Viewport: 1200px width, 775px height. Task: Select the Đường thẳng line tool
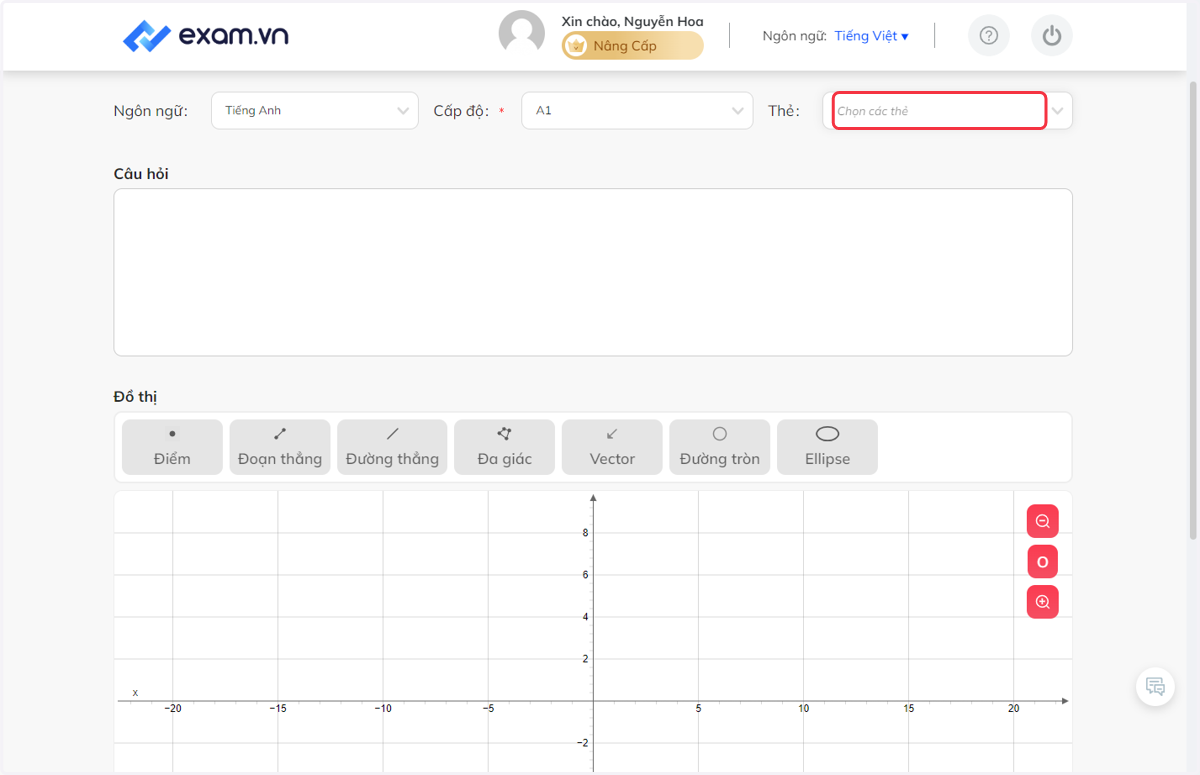click(x=392, y=447)
